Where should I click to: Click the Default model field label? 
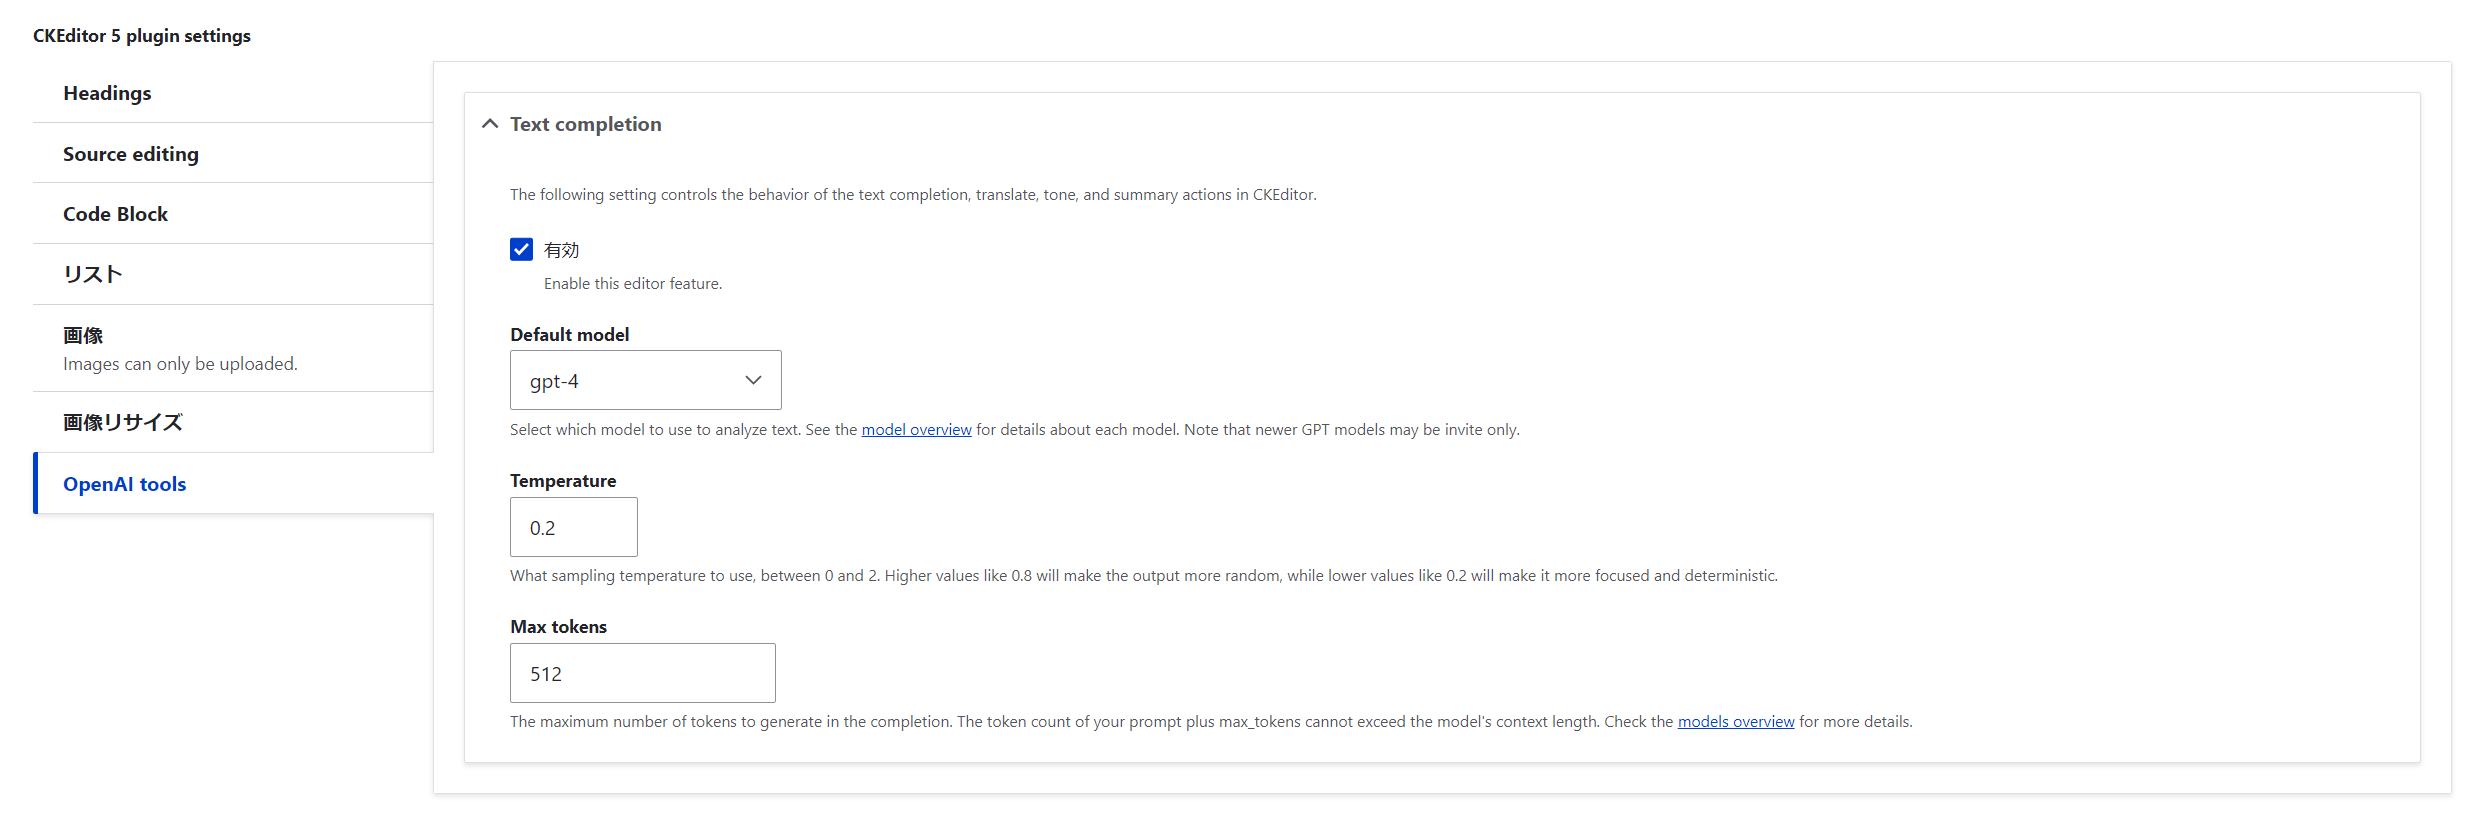point(569,335)
